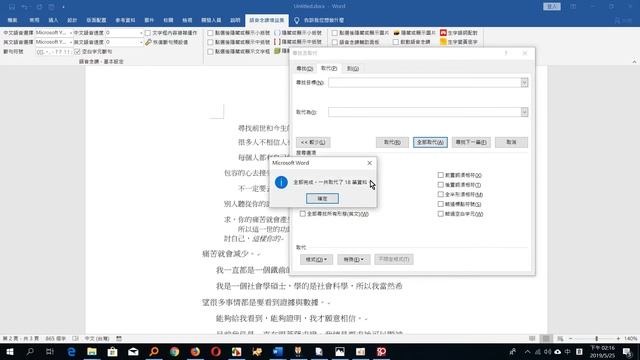This screenshot has height=360, width=640.
Task: Open the 插入 Insert ribbon tab
Action: (x=53, y=20)
